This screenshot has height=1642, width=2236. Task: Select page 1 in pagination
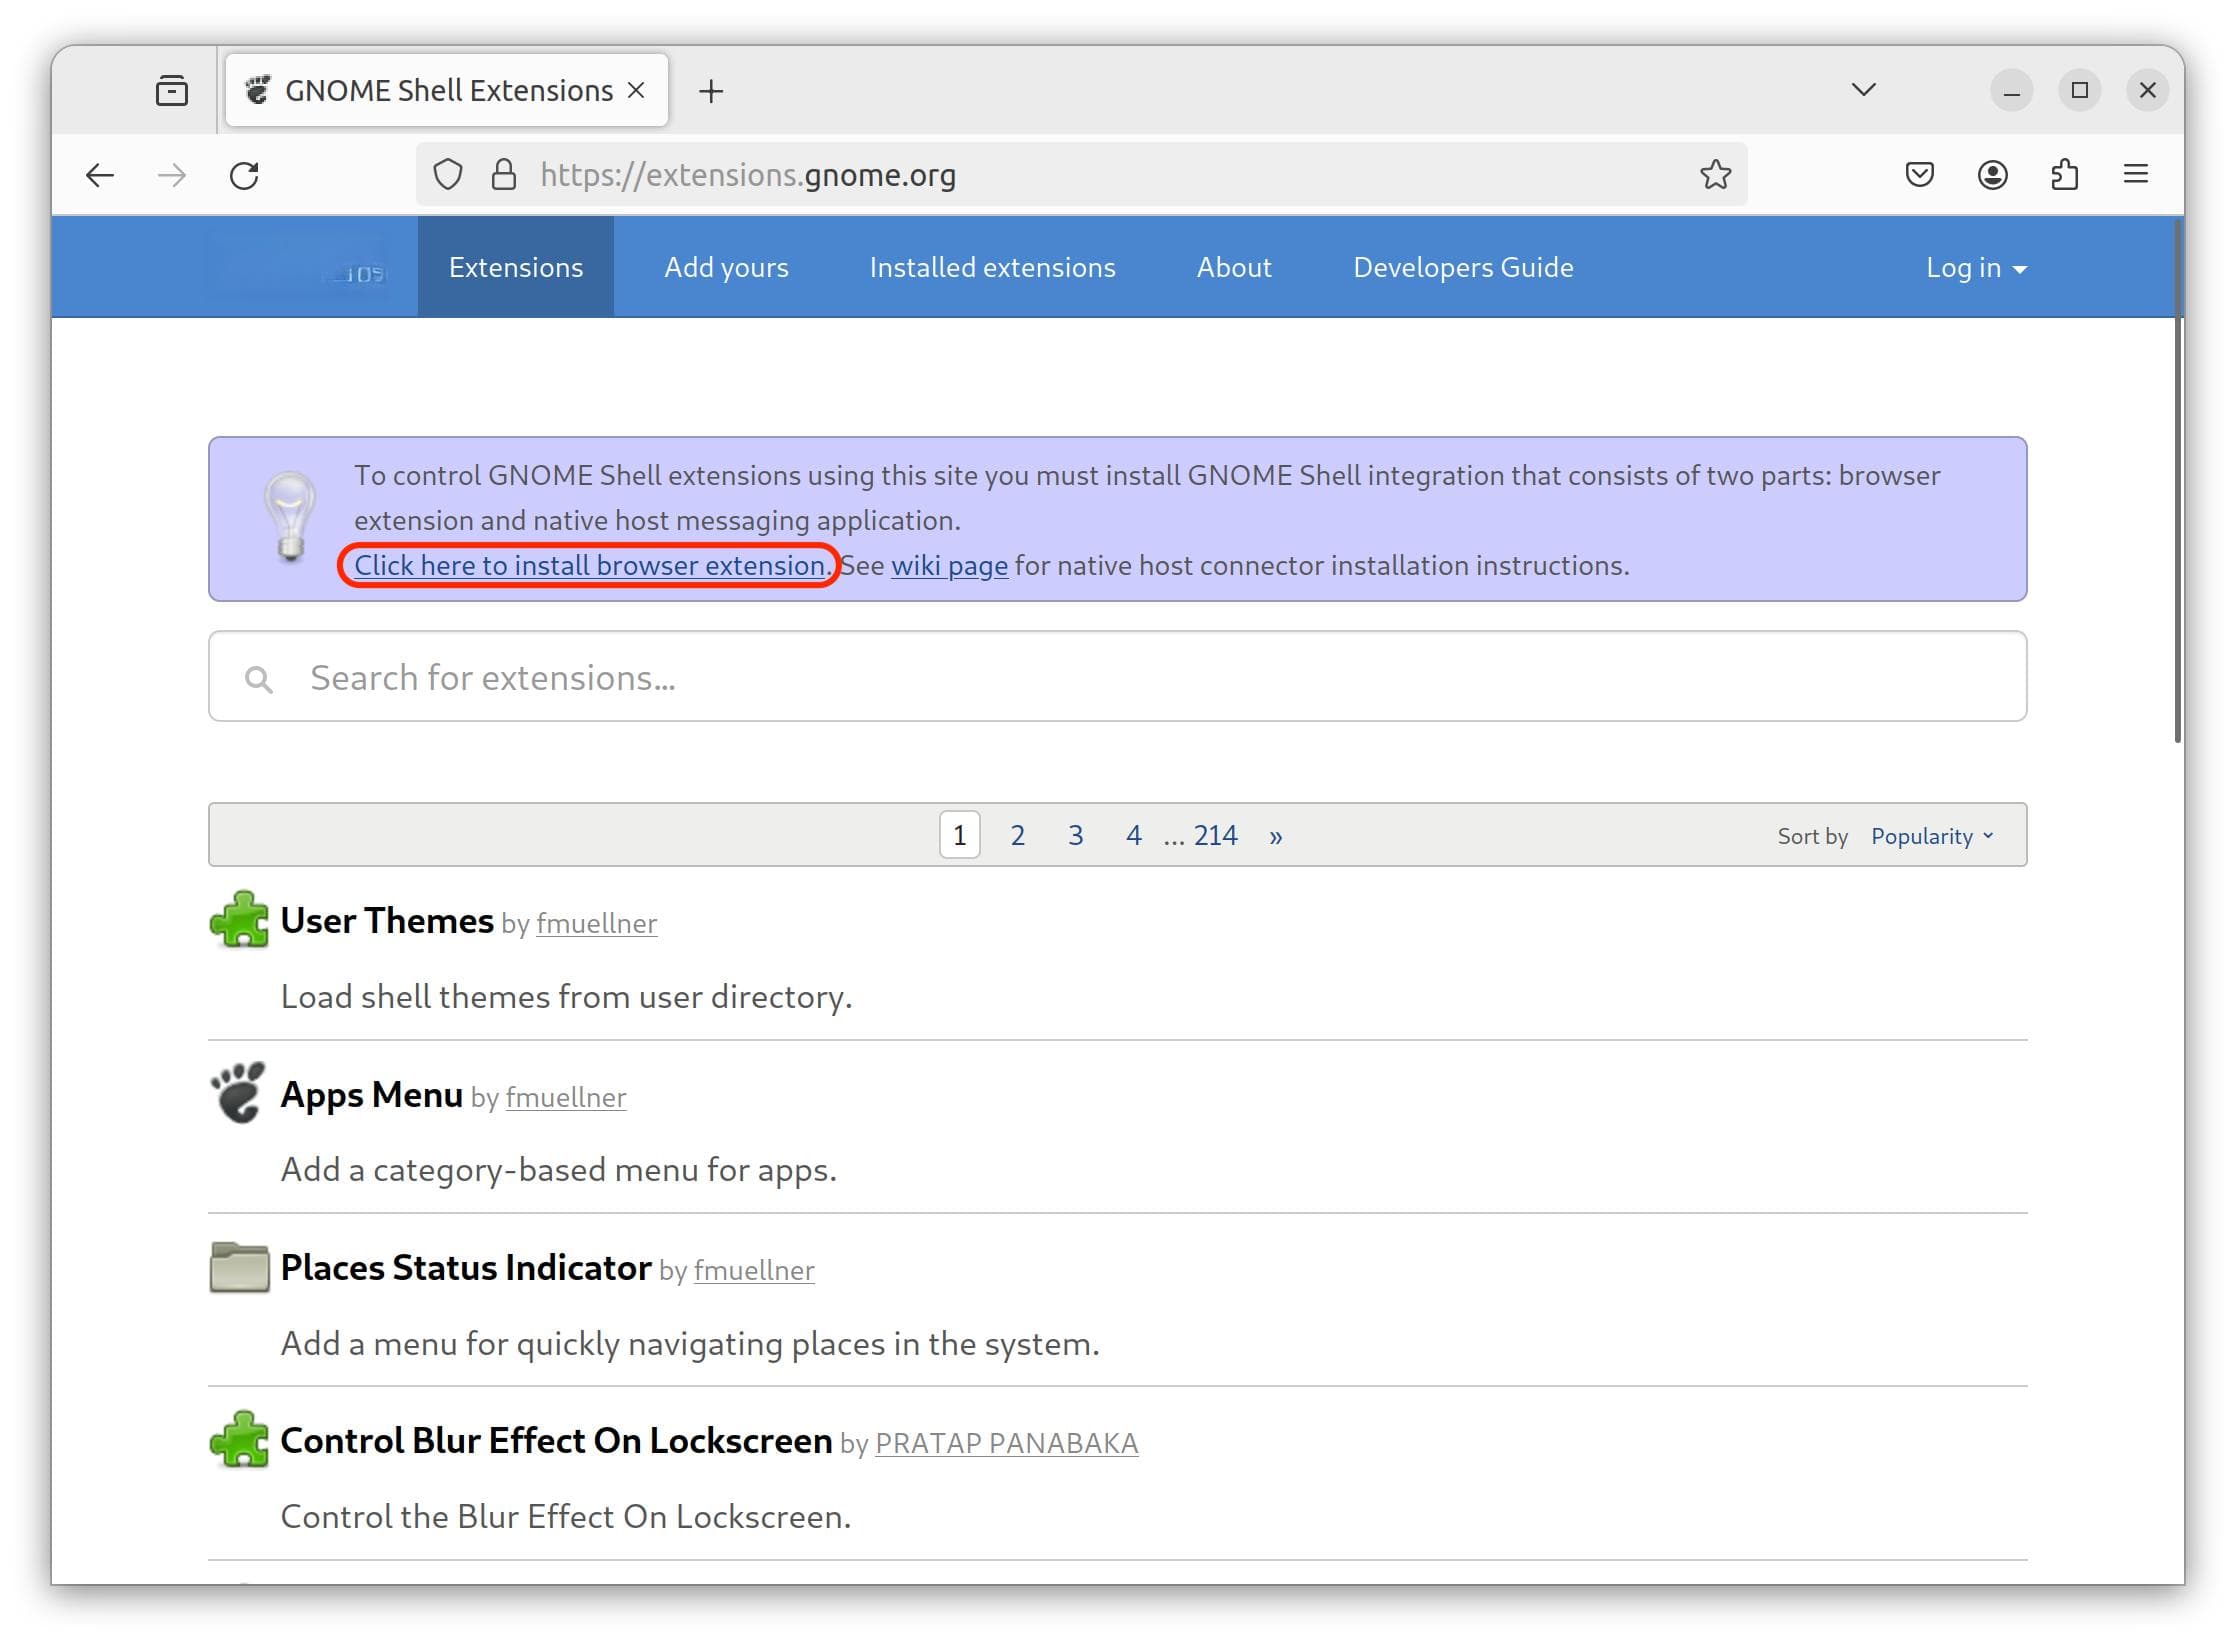(x=960, y=835)
